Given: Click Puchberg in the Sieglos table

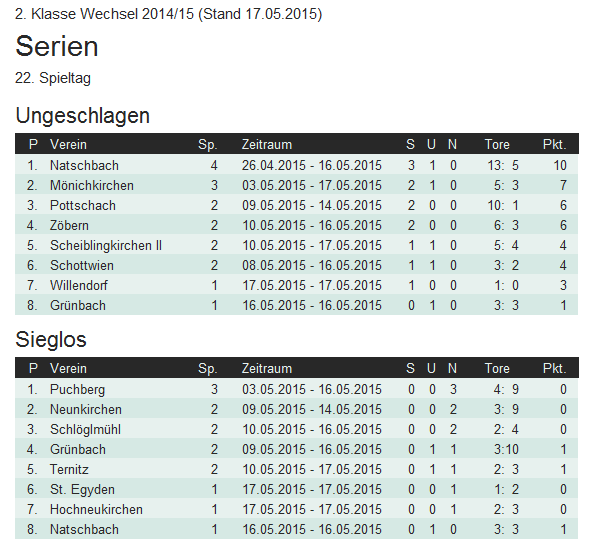Looking at the screenshot, I should [x=78, y=389].
